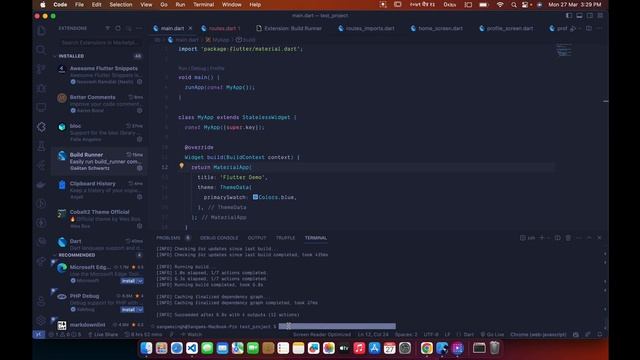The width and height of the screenshot is (640, 360).
Task: Switch to the DEBUG CONSOLE panel tab
Action: click(x=219, y=238)
